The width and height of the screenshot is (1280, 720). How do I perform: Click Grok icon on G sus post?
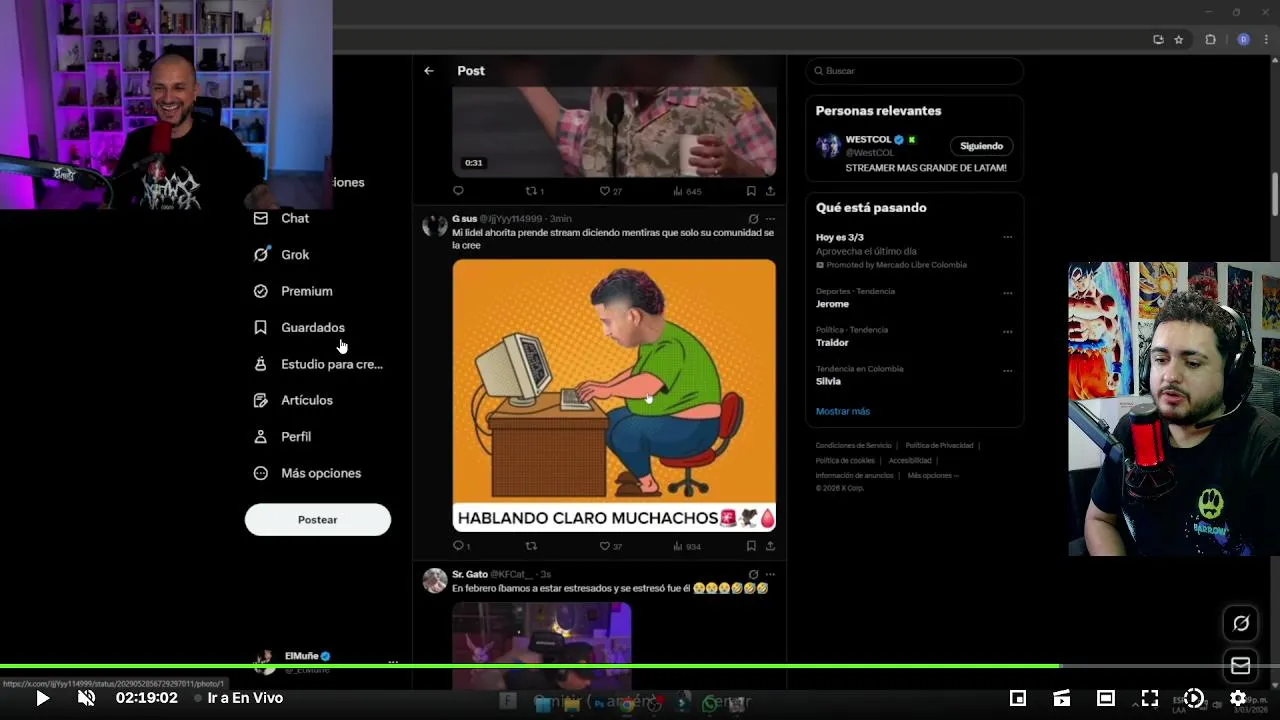point(753,219)
